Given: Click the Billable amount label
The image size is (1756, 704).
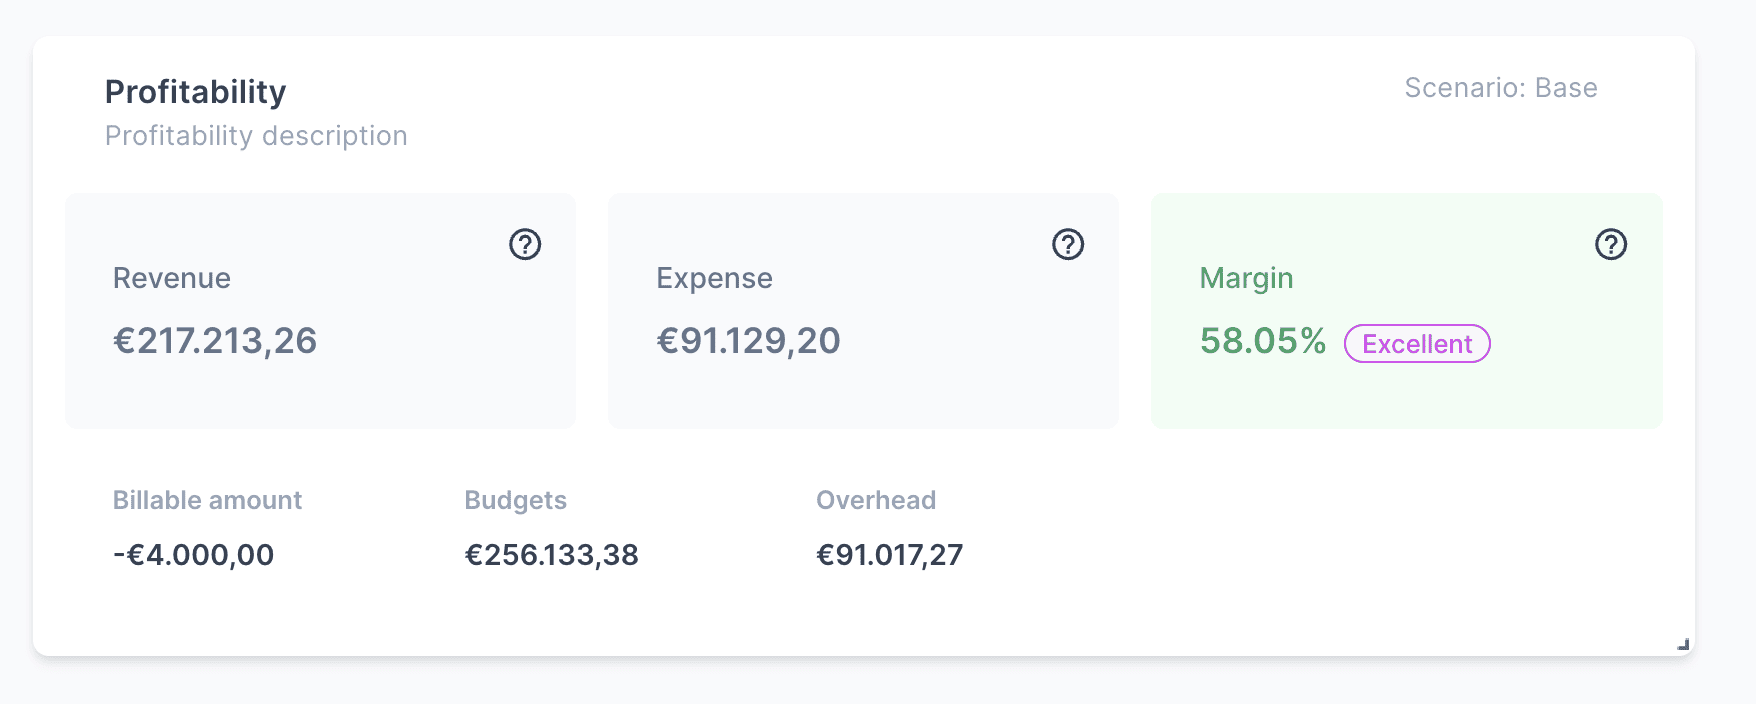Looking at the screenshot, I should point(207,500).
